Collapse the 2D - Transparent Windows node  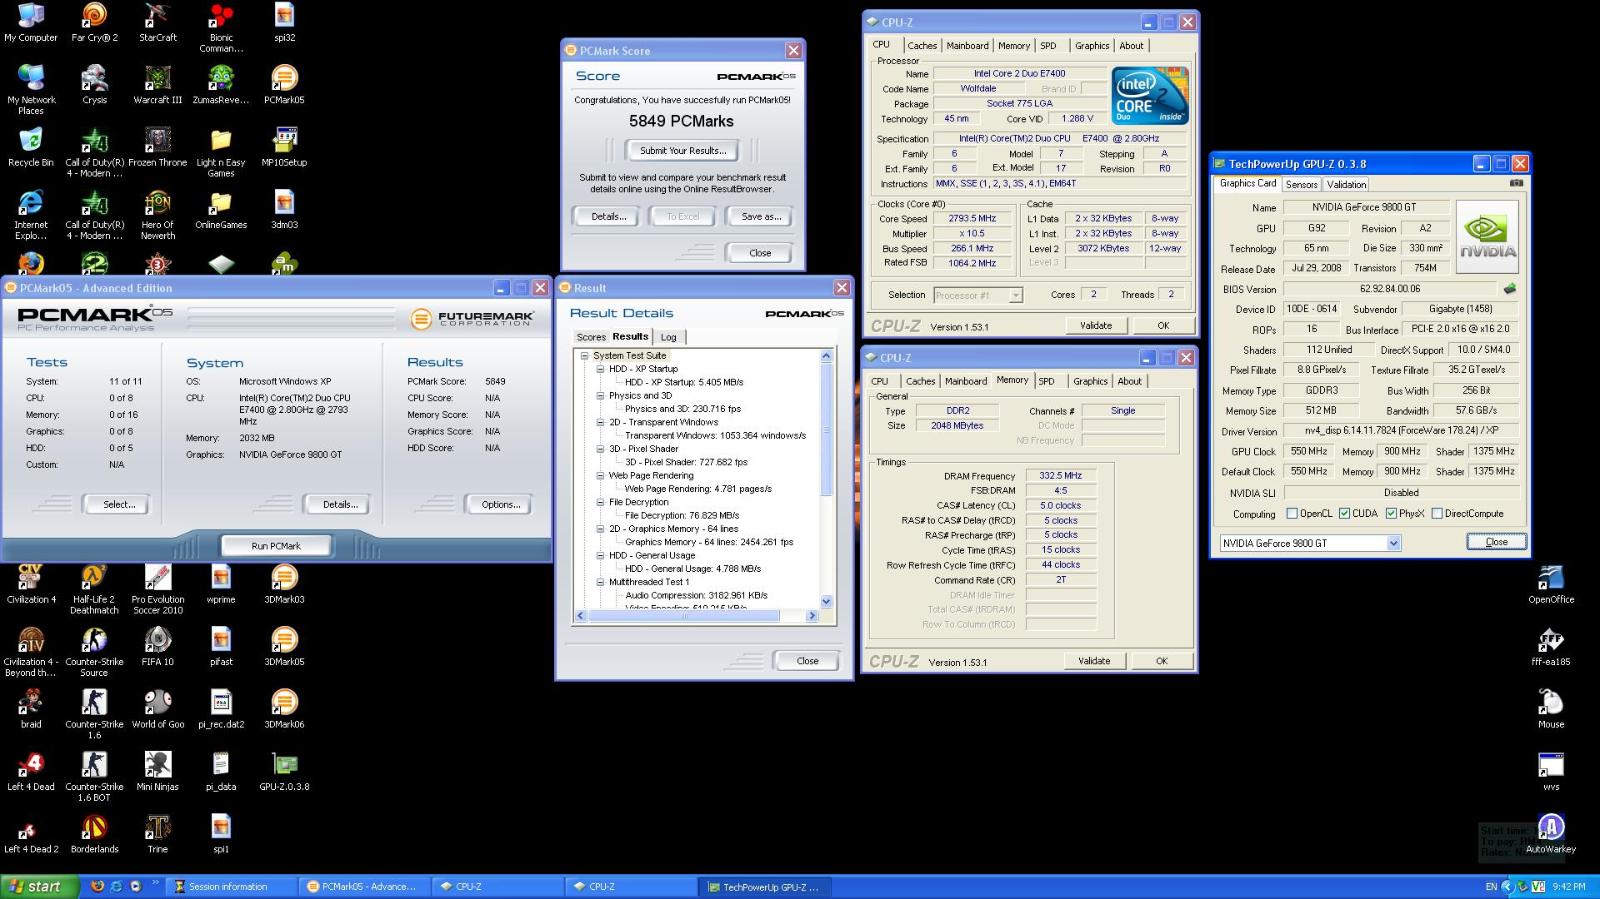tap(601, 422)
